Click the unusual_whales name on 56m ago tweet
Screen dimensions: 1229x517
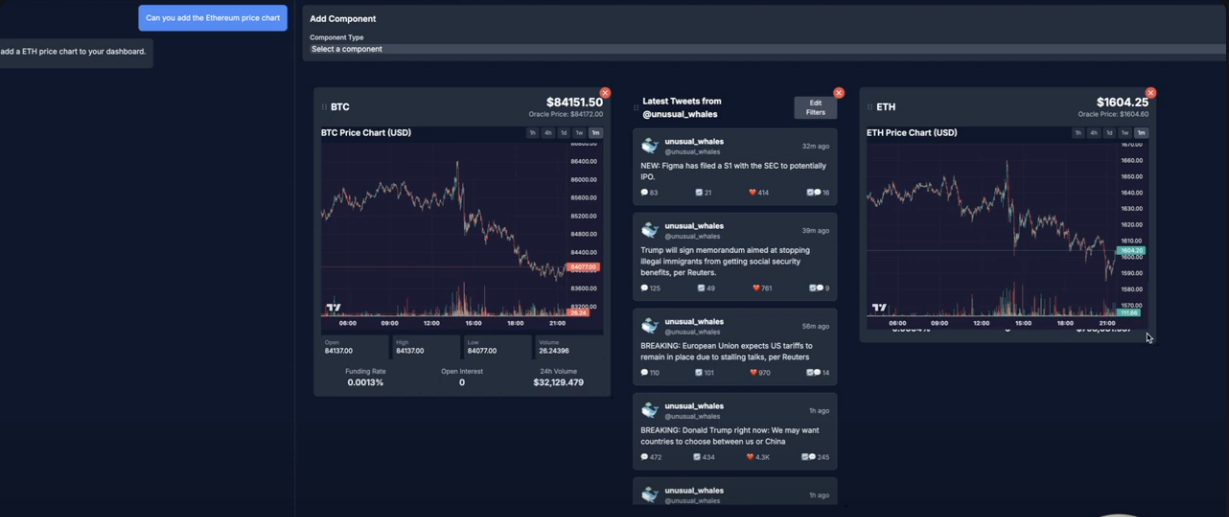pos(694,322)
